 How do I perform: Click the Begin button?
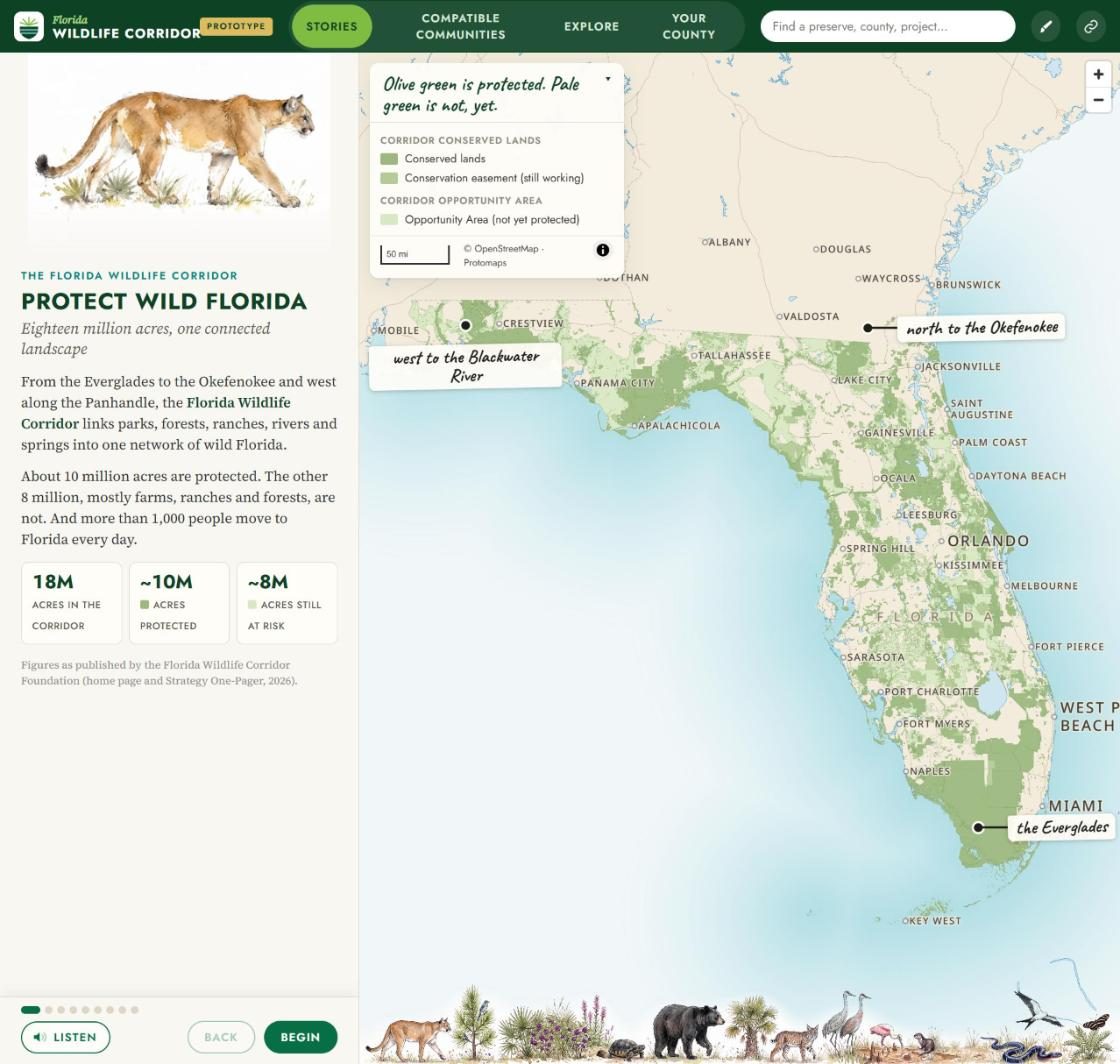pos(300,1037)
